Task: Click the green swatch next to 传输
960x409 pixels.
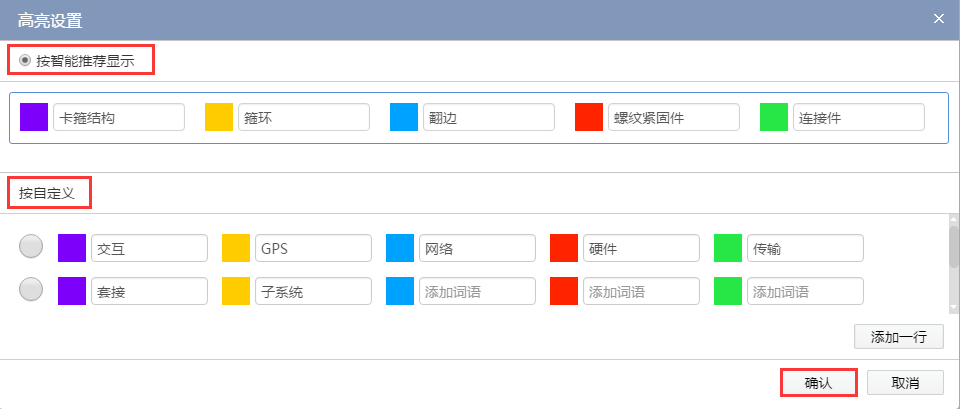Action: (x=728, y=248)
